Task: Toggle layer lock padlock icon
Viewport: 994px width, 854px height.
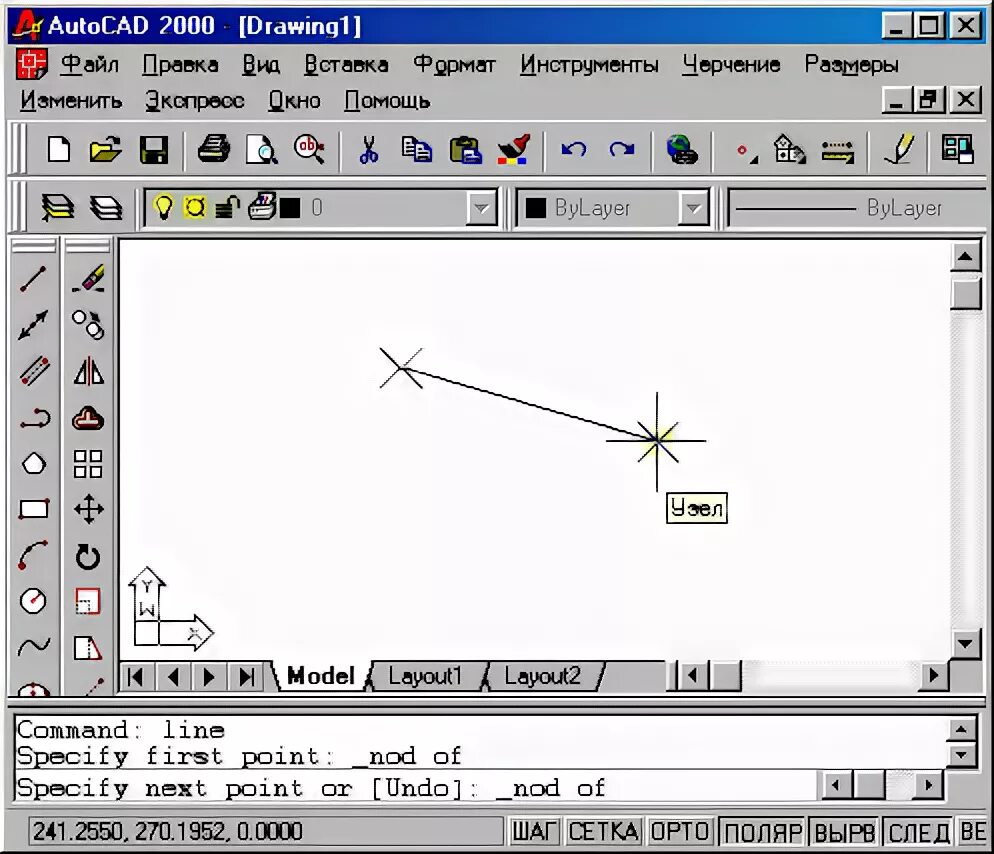Action: point(226,207)
